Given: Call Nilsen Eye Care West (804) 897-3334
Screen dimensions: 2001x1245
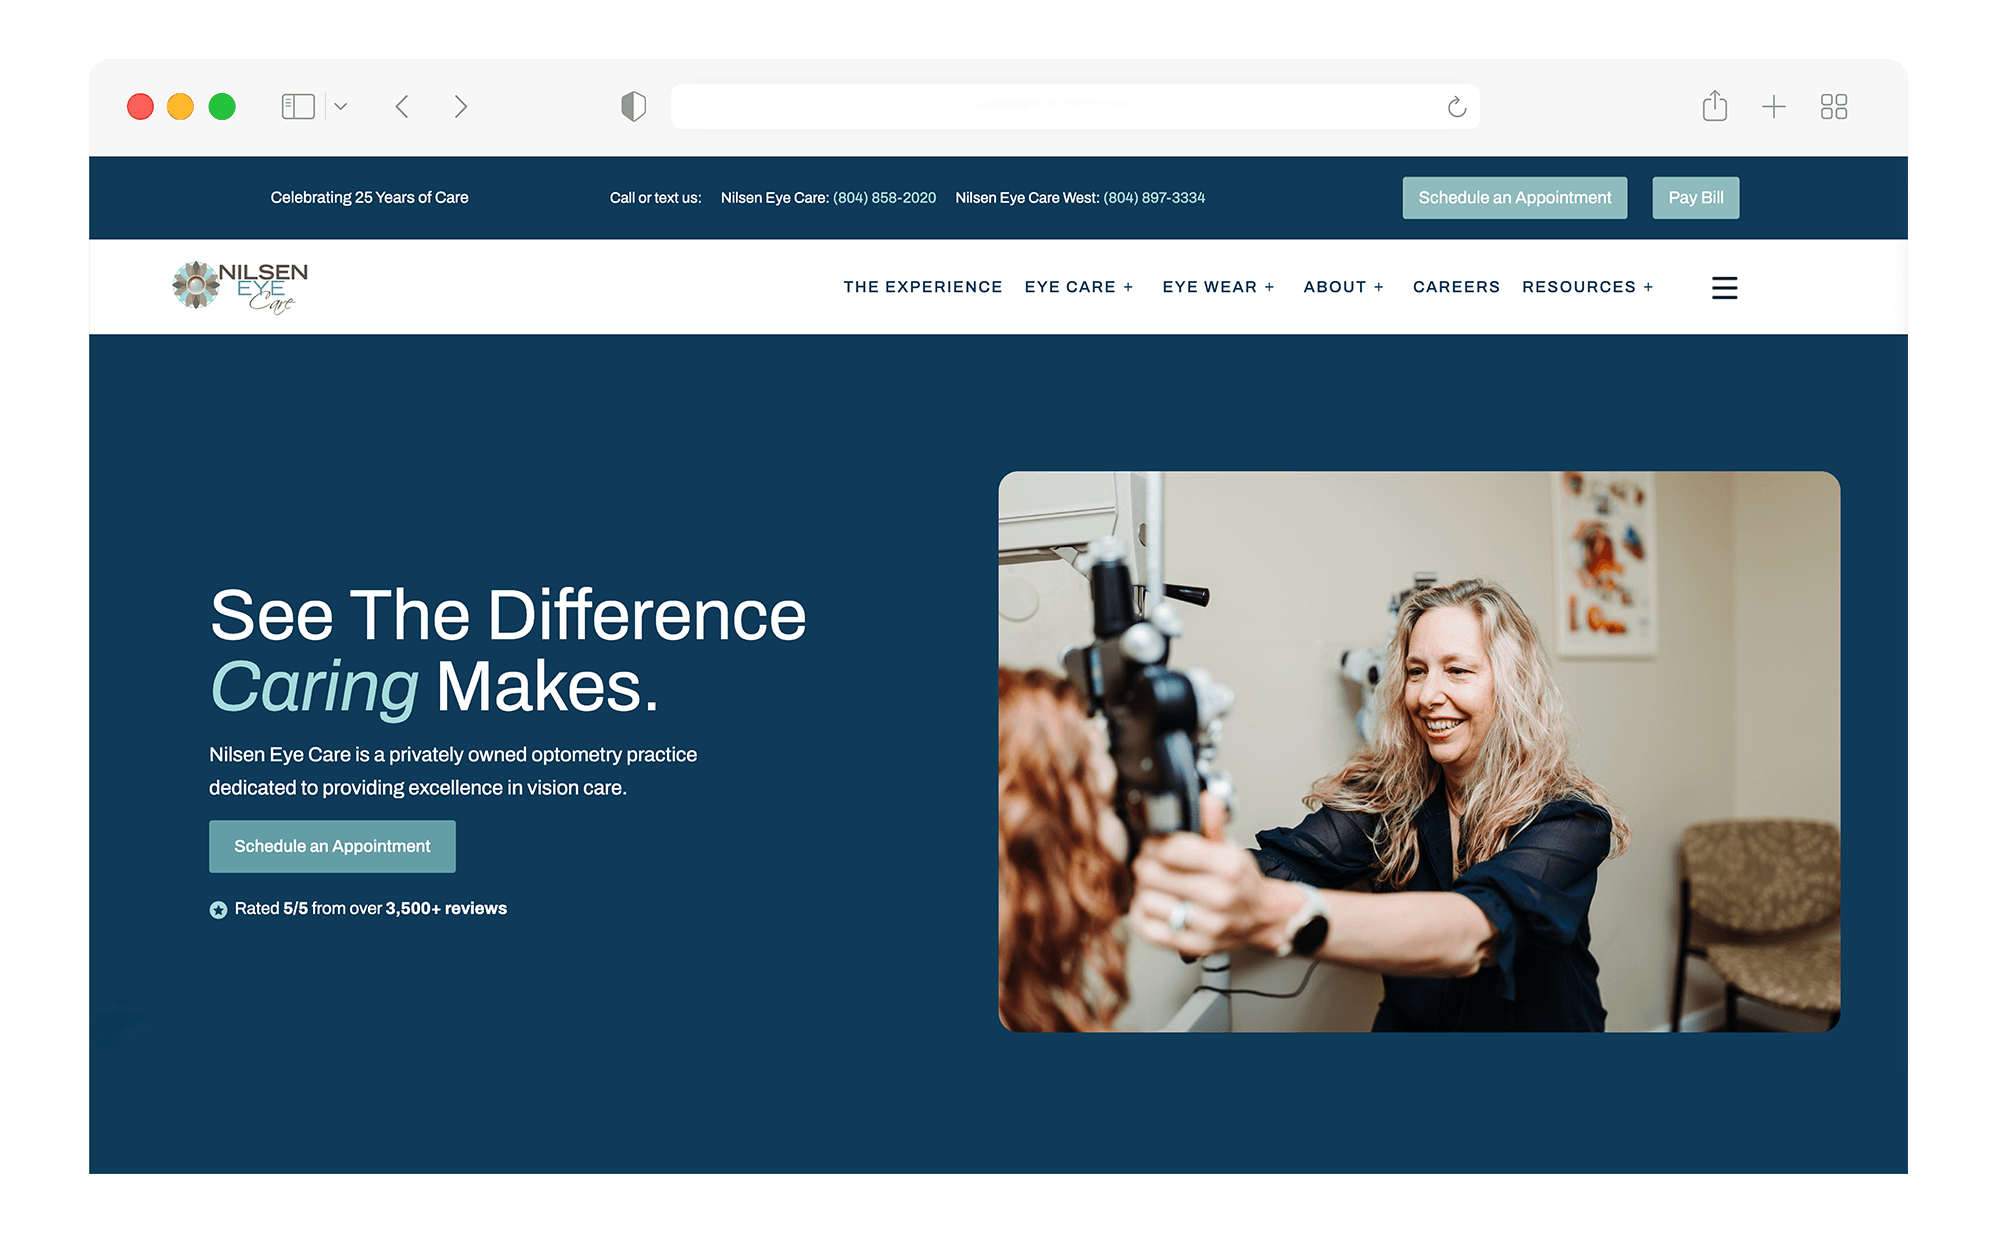Looking at the screenshot, I should click(1154, 198).
